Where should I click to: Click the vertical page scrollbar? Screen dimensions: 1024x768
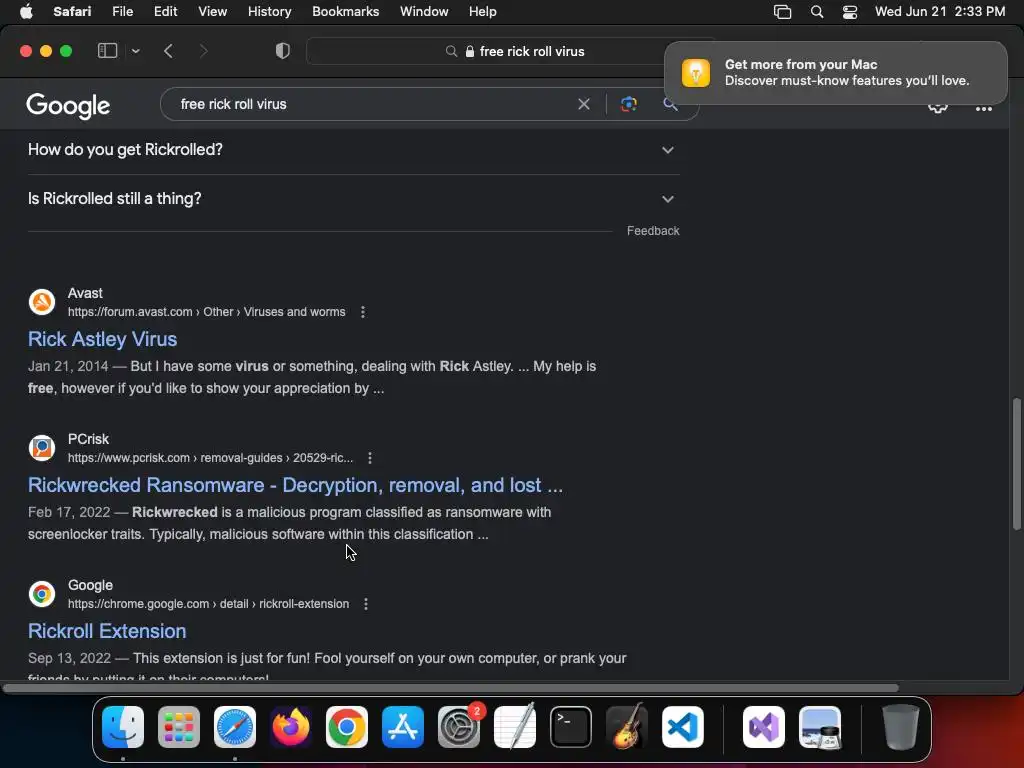[1016, 464]
